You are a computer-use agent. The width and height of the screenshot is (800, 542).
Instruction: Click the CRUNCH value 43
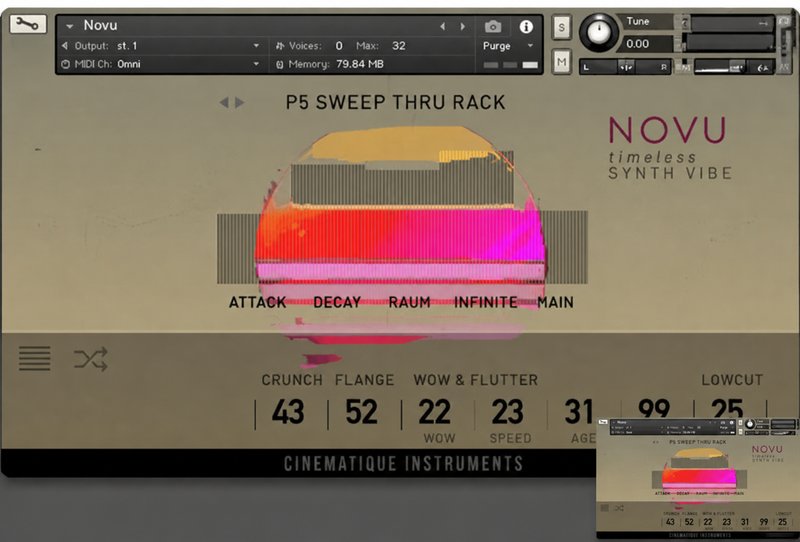click(288, 412)
